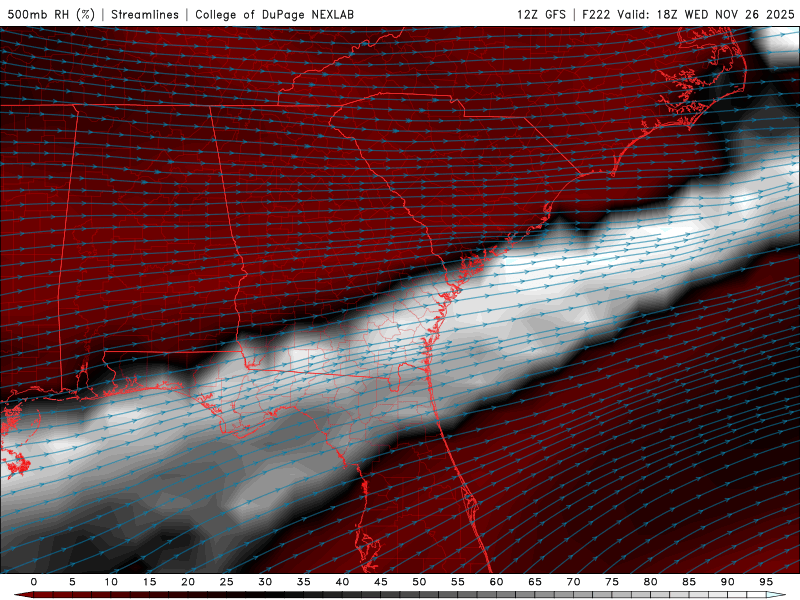Click the '85' colorbar scale label
The image size is (800, 600).
(x=689, y=582)
